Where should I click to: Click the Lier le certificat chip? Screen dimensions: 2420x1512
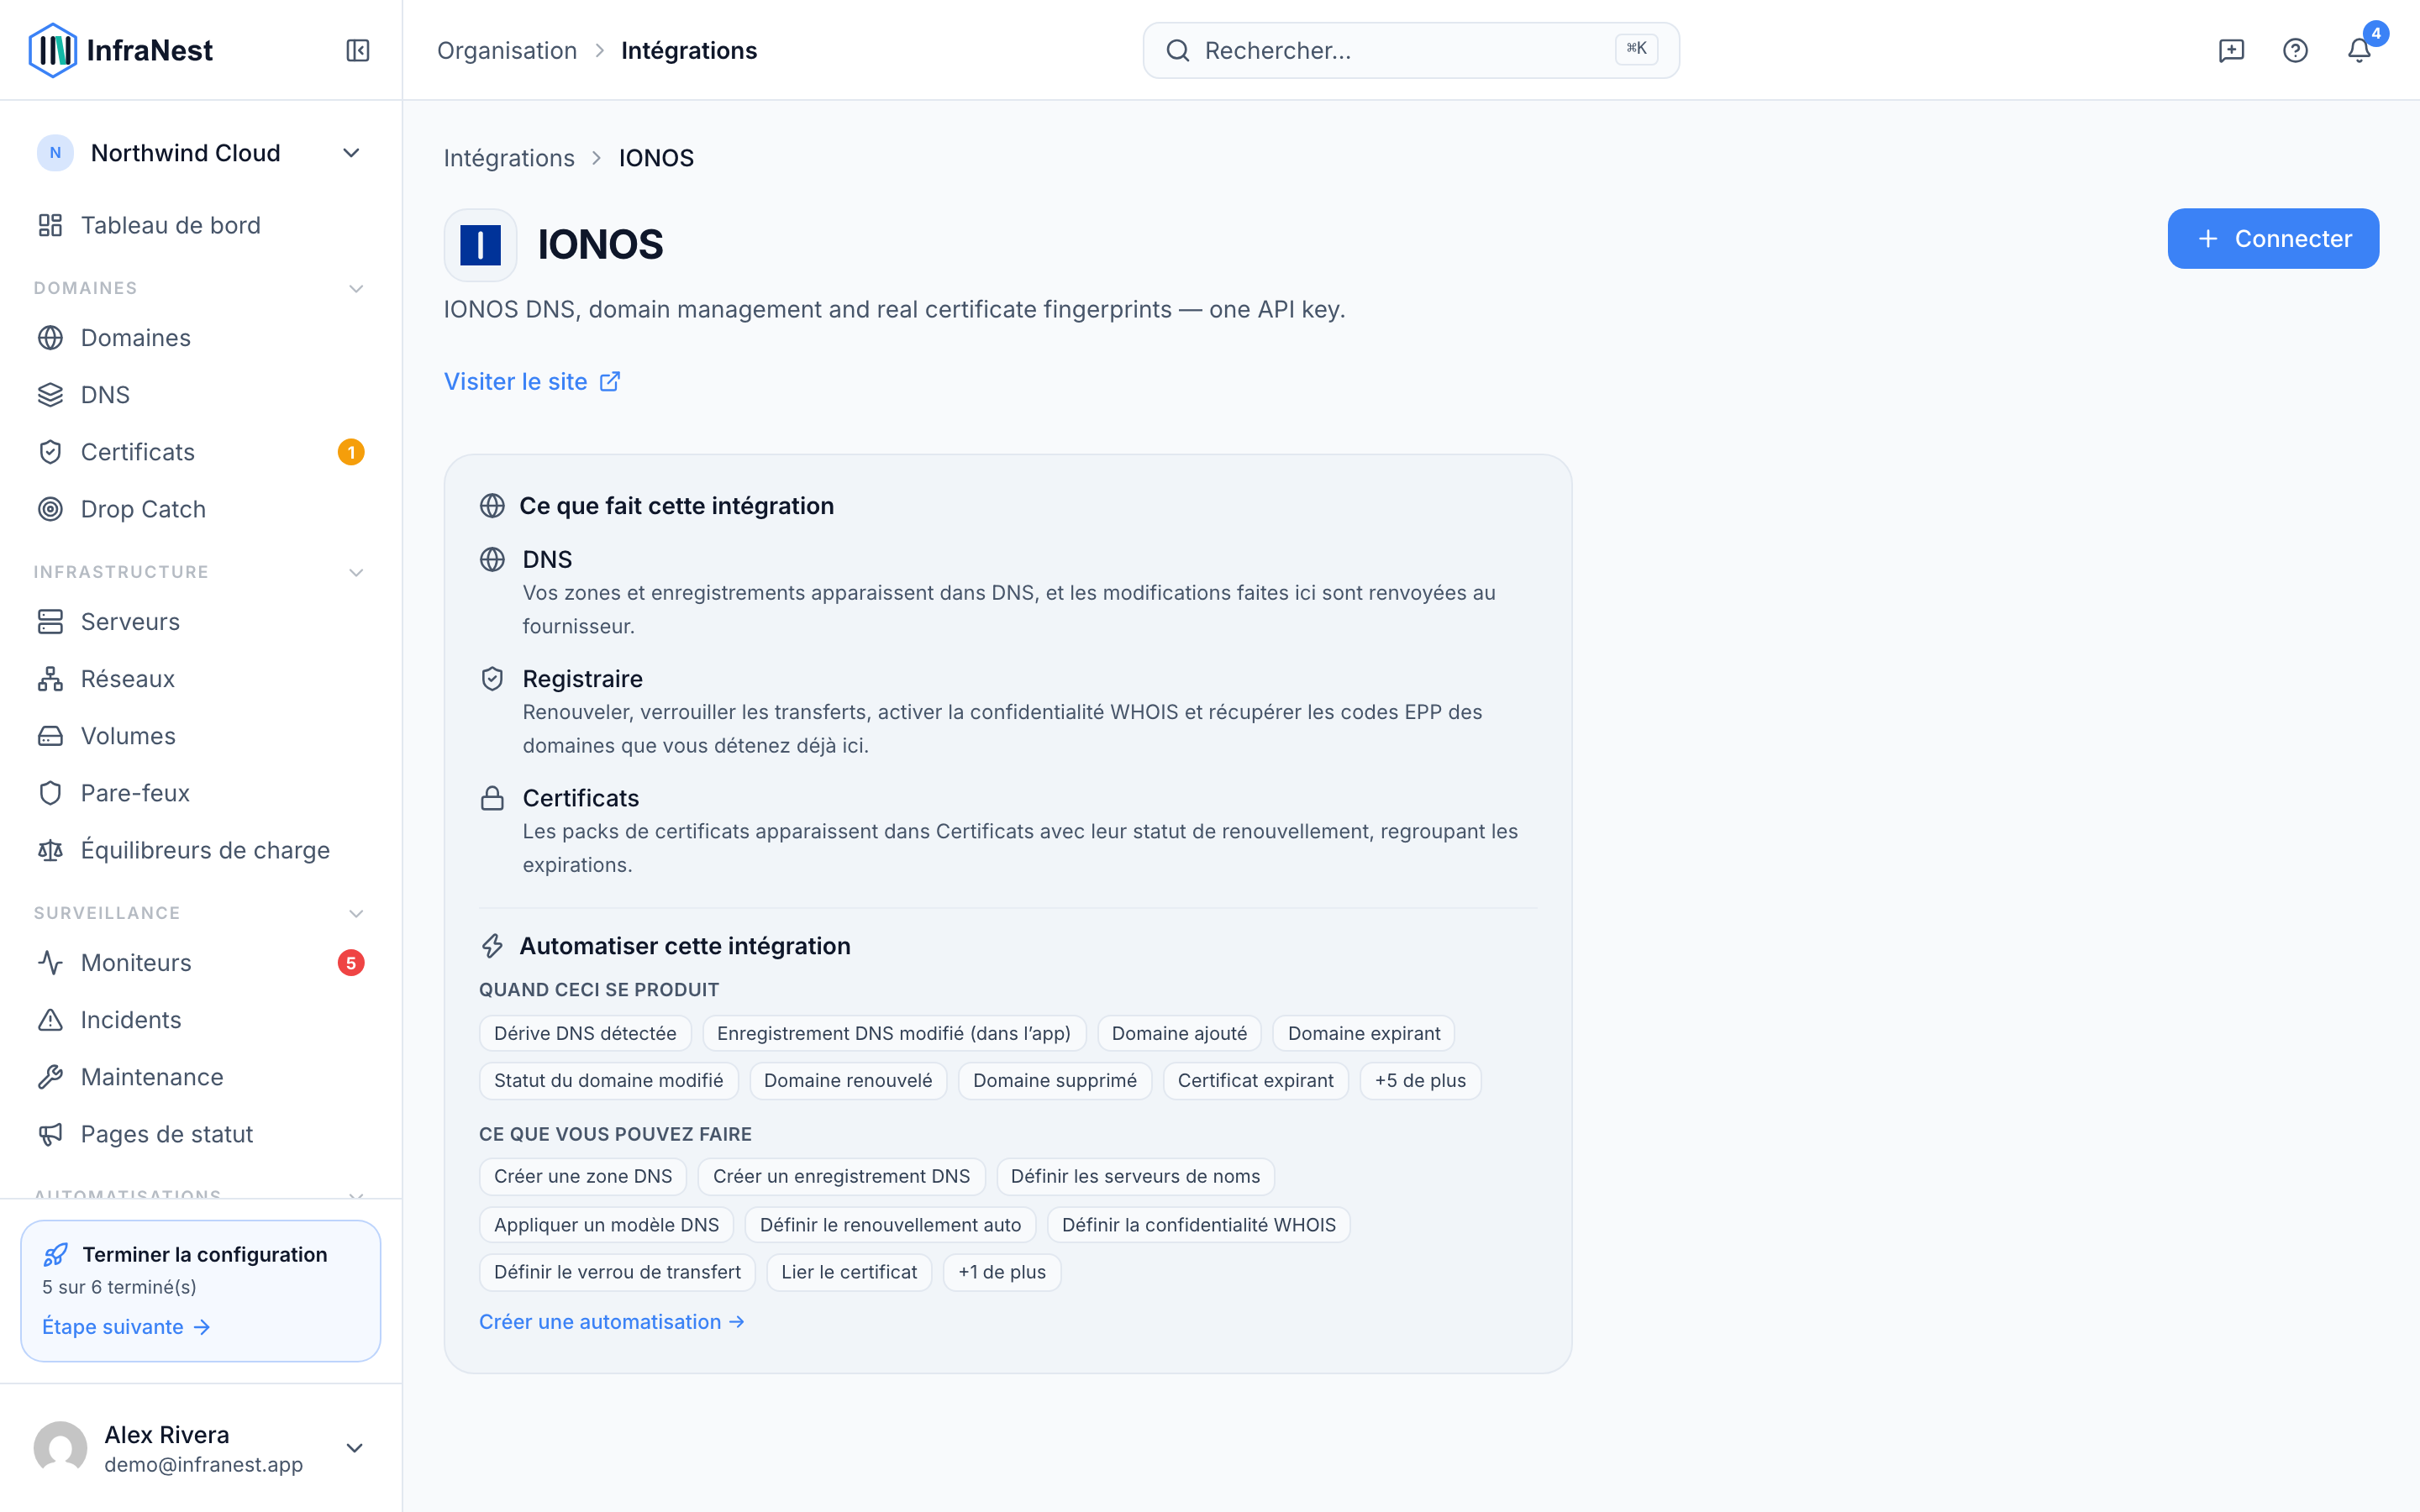(849, 1272)
